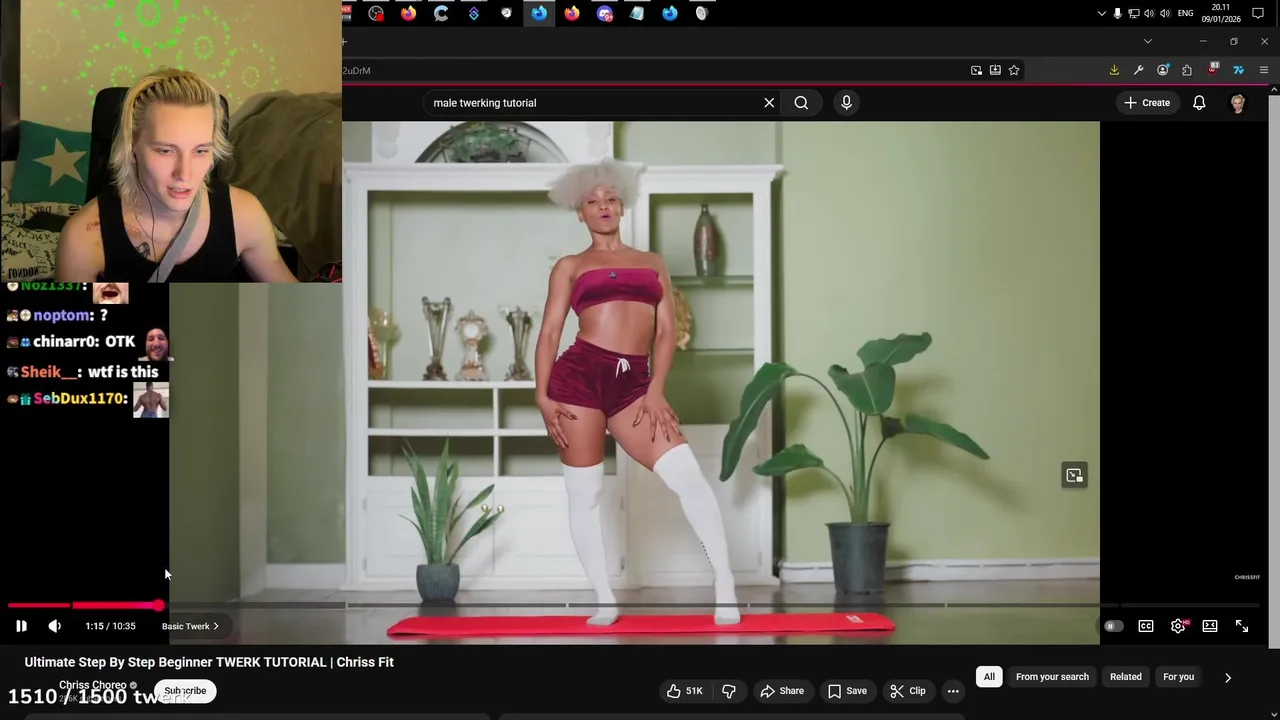This screenshot has height=720, width=1280.
Task: Open the account avatar menu
Action: coord(1238,103)
